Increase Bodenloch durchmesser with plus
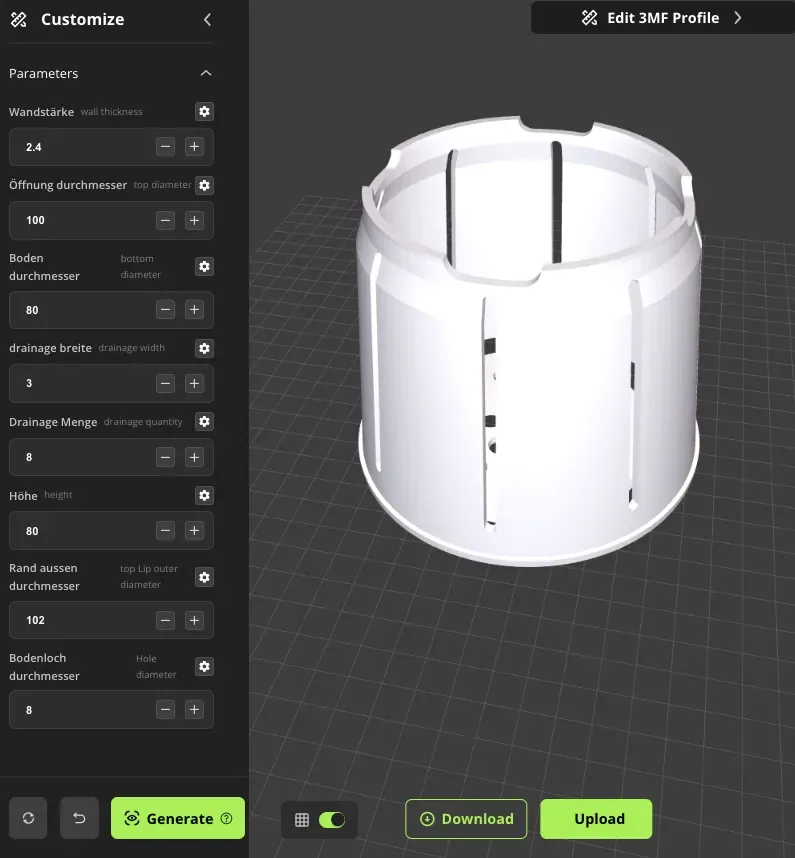This screenshot has width=795, height=858. 194,710
